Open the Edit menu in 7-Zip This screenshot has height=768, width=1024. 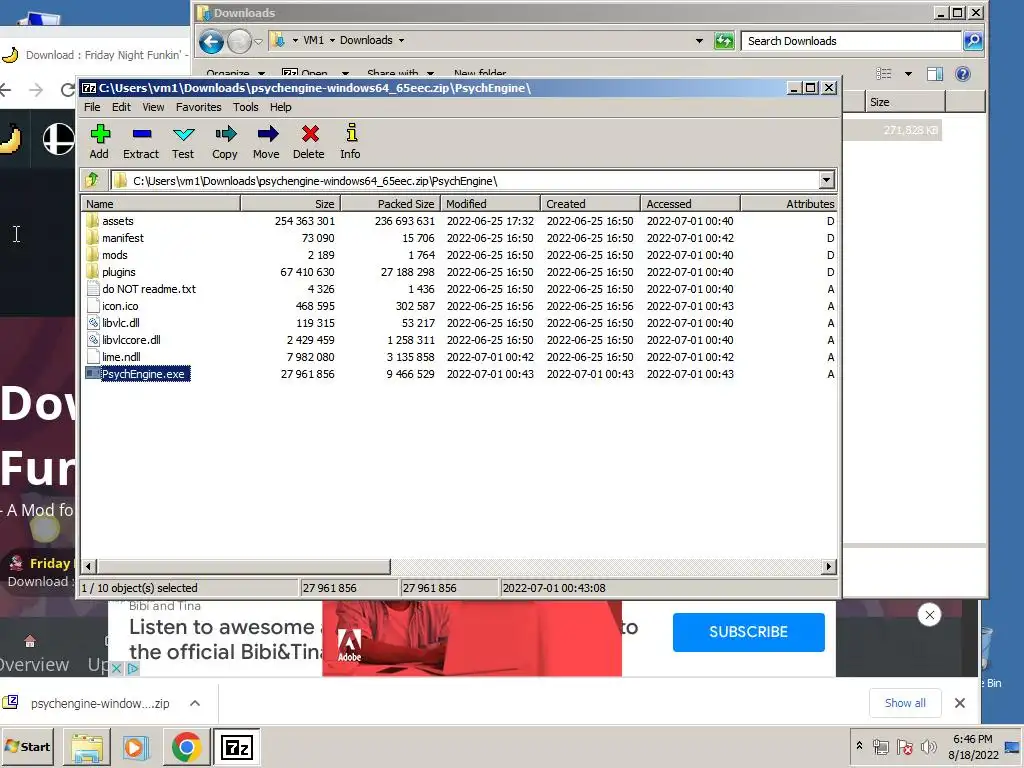pos(121,107)
